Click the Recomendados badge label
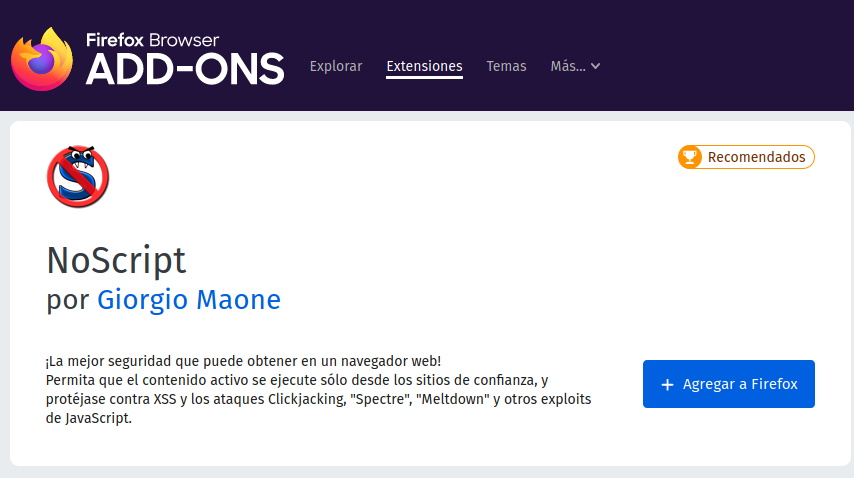Viewport: 854px width, 478px height. (757, 157)
